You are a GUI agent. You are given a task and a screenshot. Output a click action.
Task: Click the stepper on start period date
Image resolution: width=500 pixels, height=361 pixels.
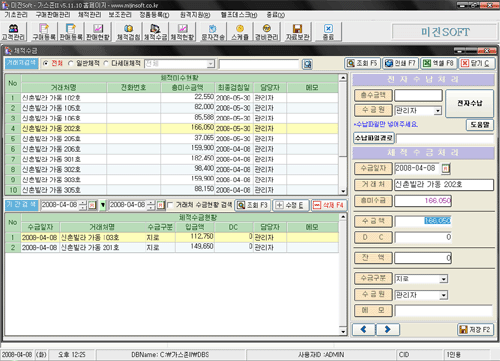(x=83, y=205)
